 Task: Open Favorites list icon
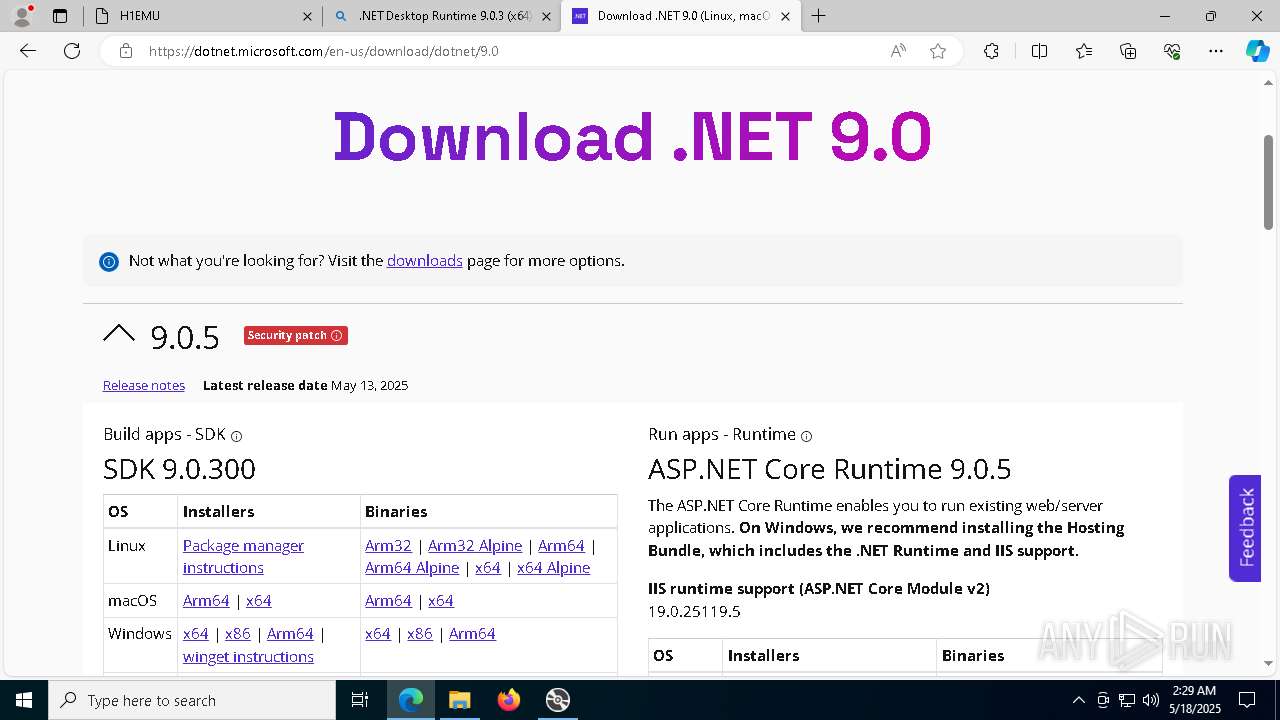[x=1084, y=51]
